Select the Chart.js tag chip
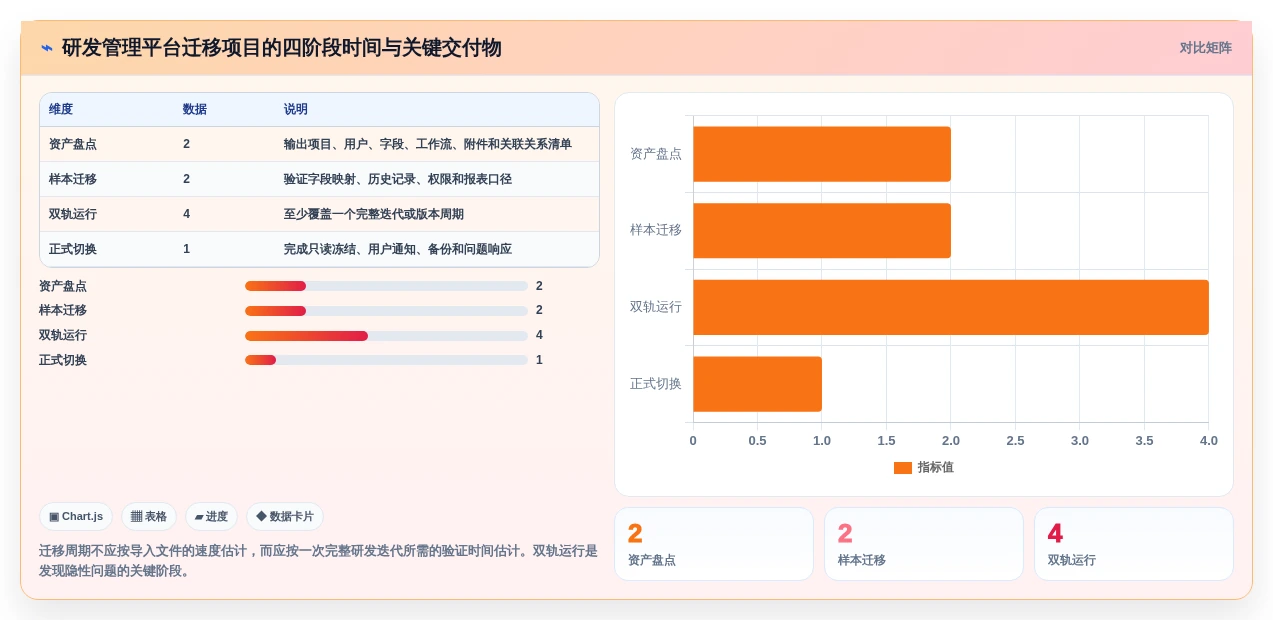This screenshot has width=1273, height=620. (76, 517)
